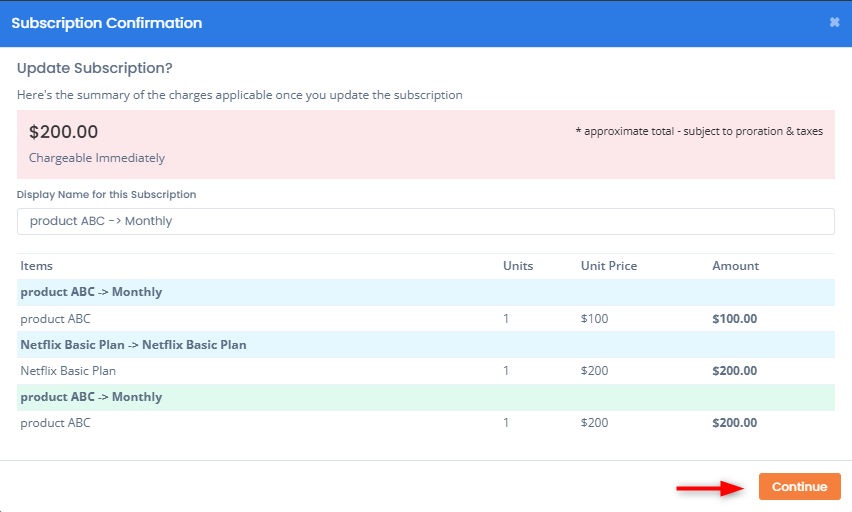Image resolution: width=852 pixels, height=512 pixels.
Task: Select the green 'product ABC -> Monthly' group row
Action: click(425, 397)
